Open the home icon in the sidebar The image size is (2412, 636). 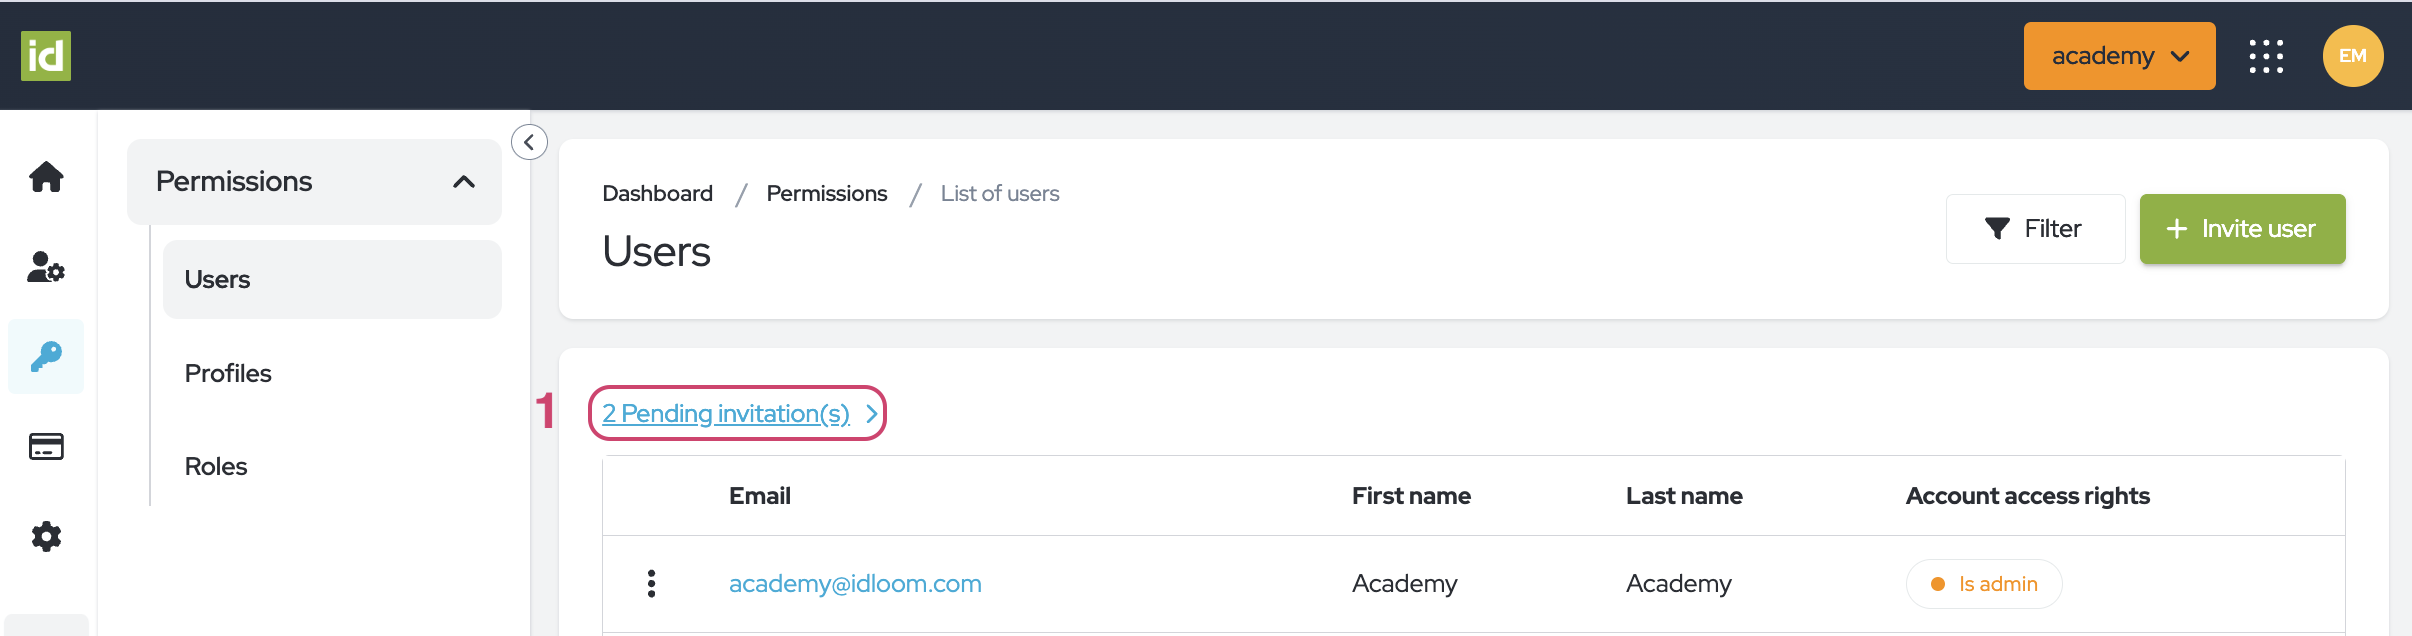pos(46,177)
